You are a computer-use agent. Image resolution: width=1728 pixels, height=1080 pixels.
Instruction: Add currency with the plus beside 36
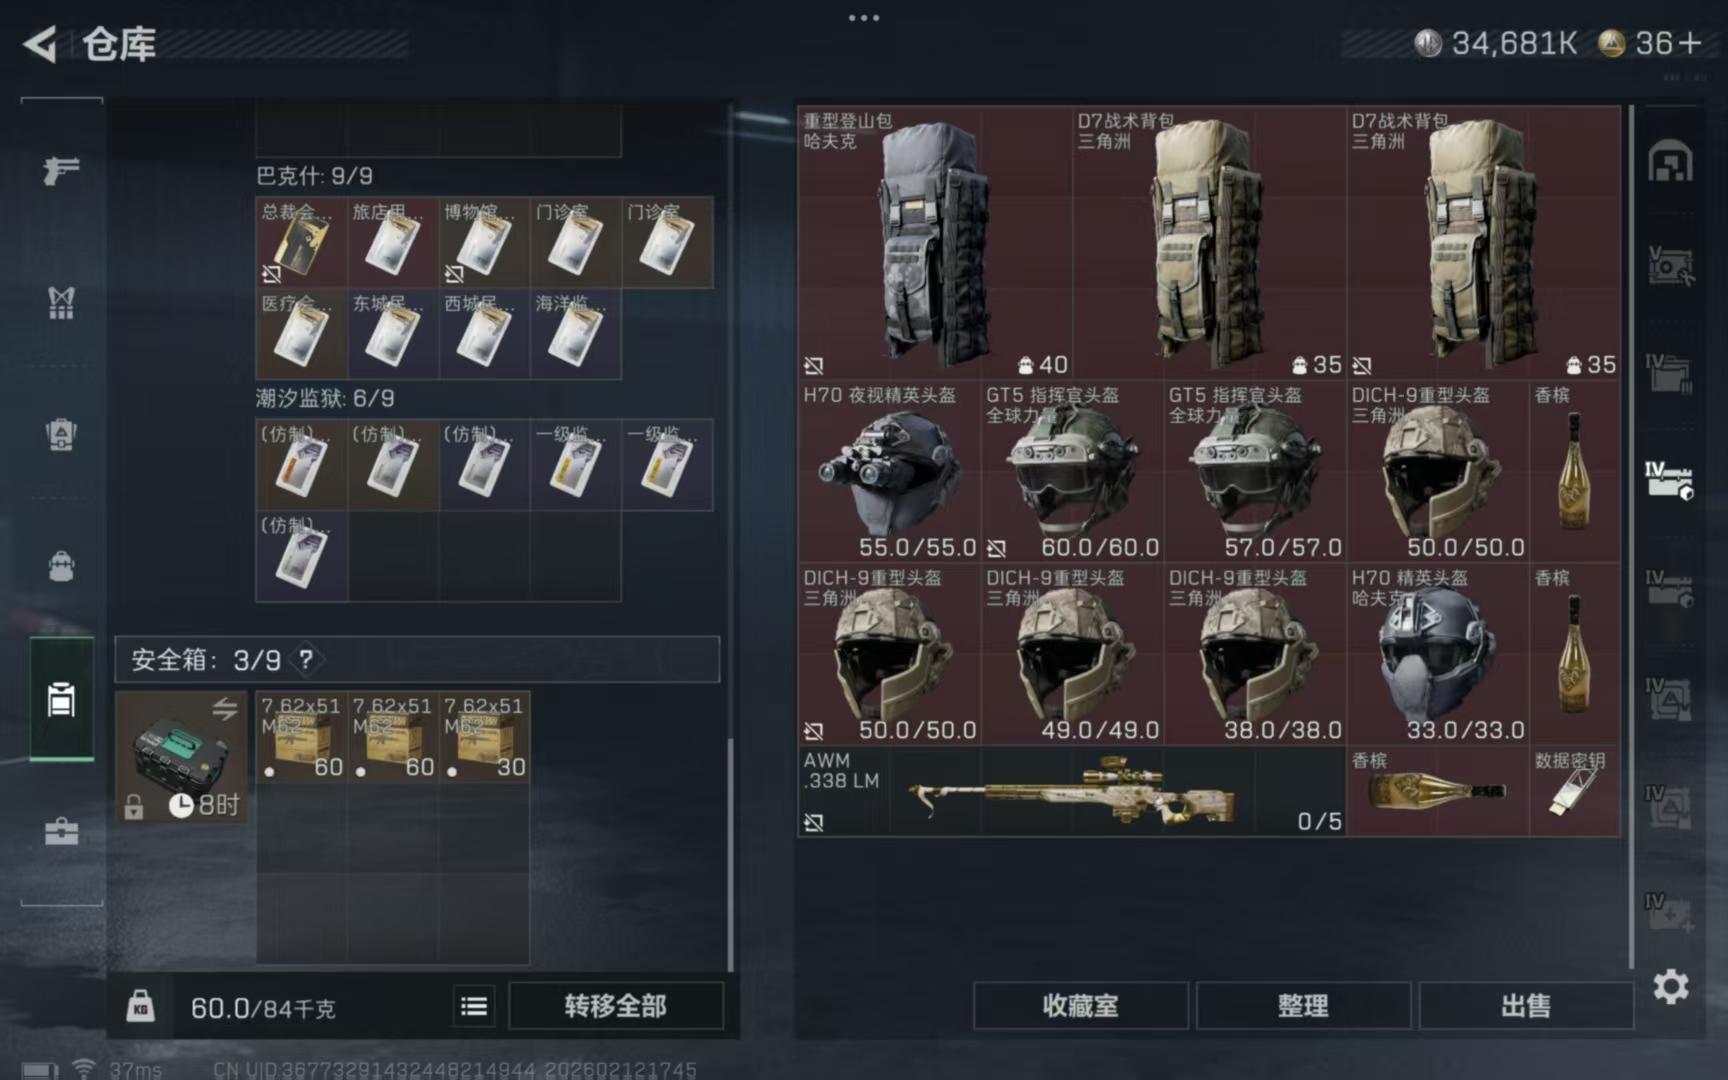point(1691,43)
